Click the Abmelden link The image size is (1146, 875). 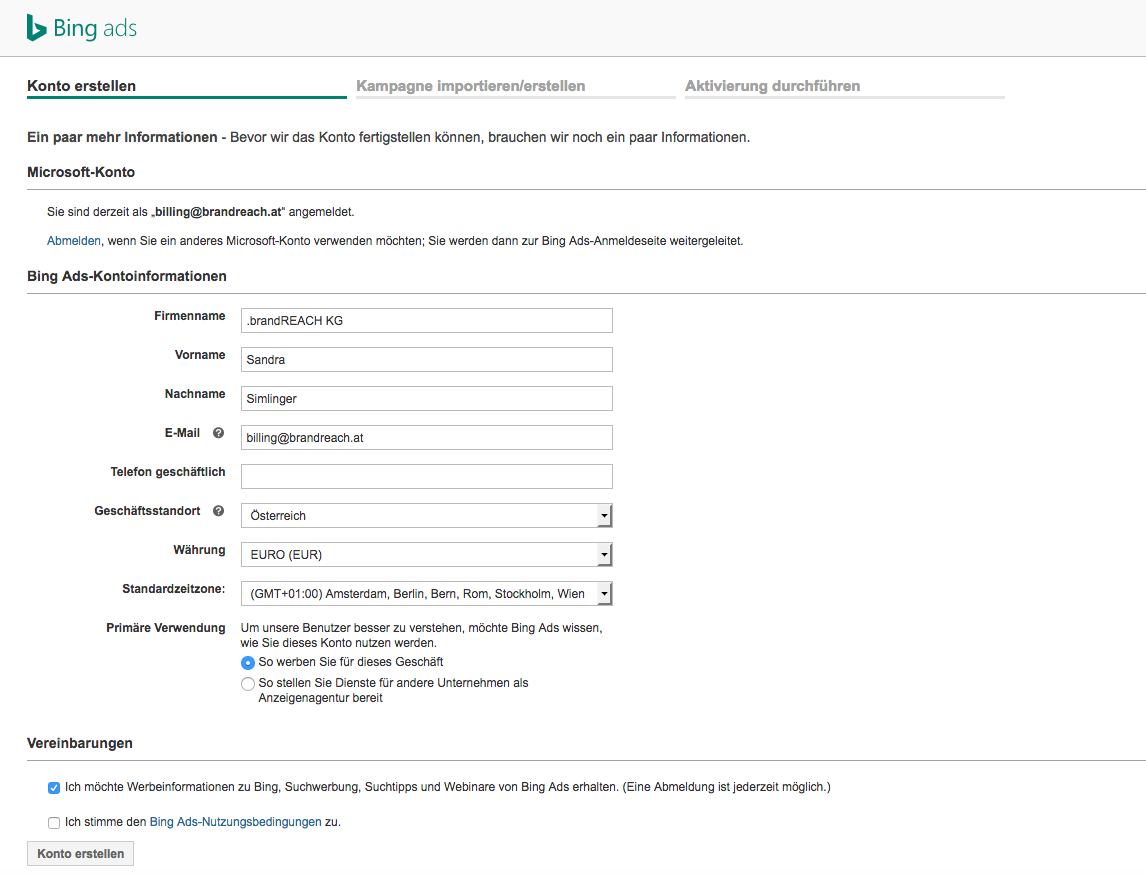(x=74, y=240)
